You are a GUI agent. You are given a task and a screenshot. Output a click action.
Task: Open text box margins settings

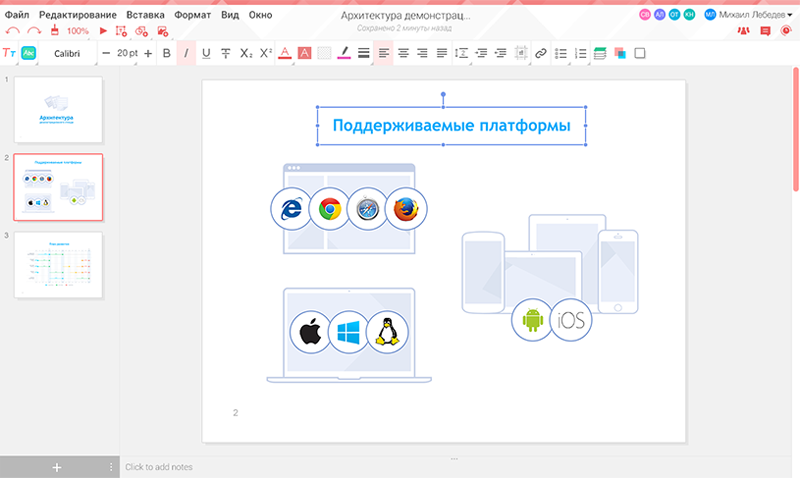click(520, 53)
